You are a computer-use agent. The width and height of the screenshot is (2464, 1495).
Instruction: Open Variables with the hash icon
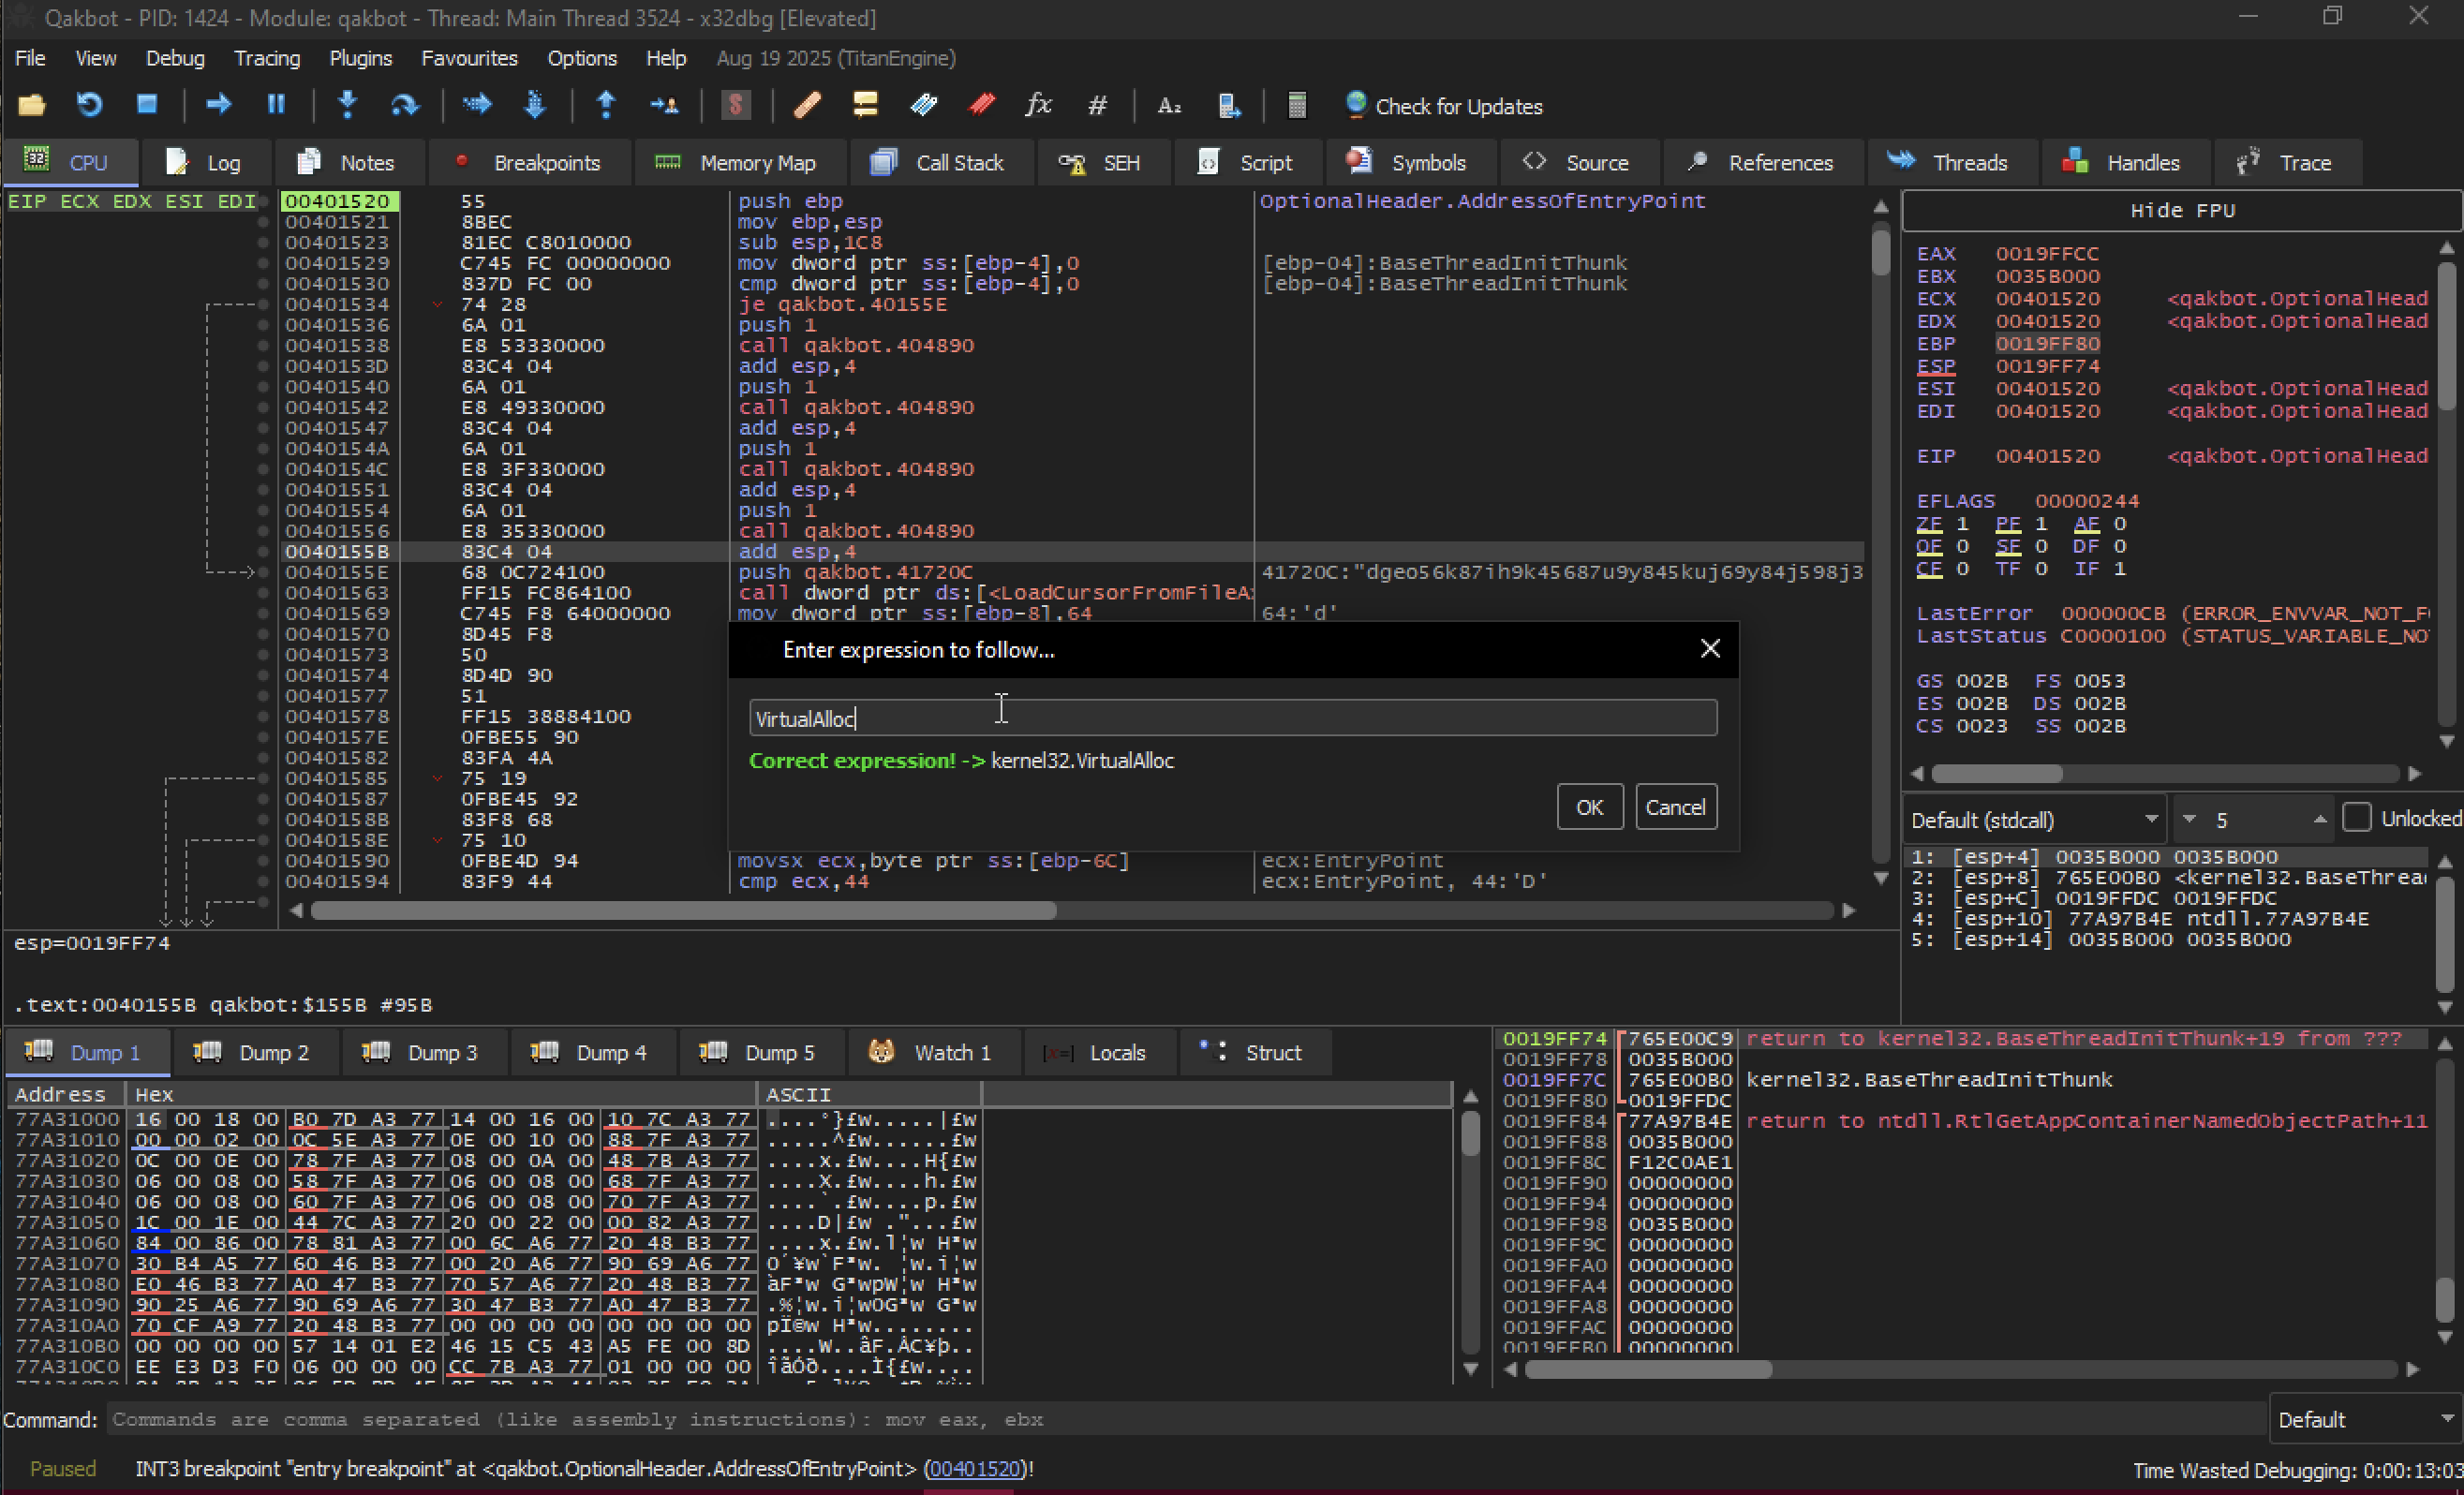click(x=1097, y=105)
